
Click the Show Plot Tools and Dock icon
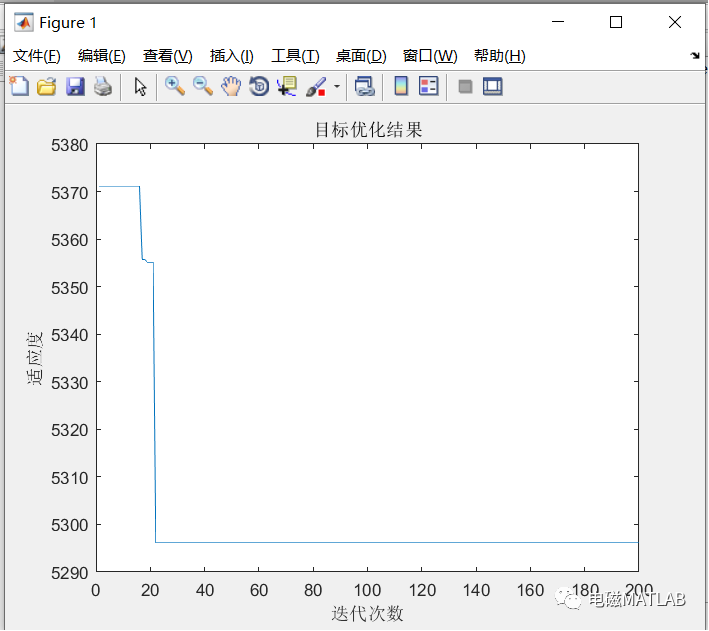pyautogui.click(x=493, y=86)
